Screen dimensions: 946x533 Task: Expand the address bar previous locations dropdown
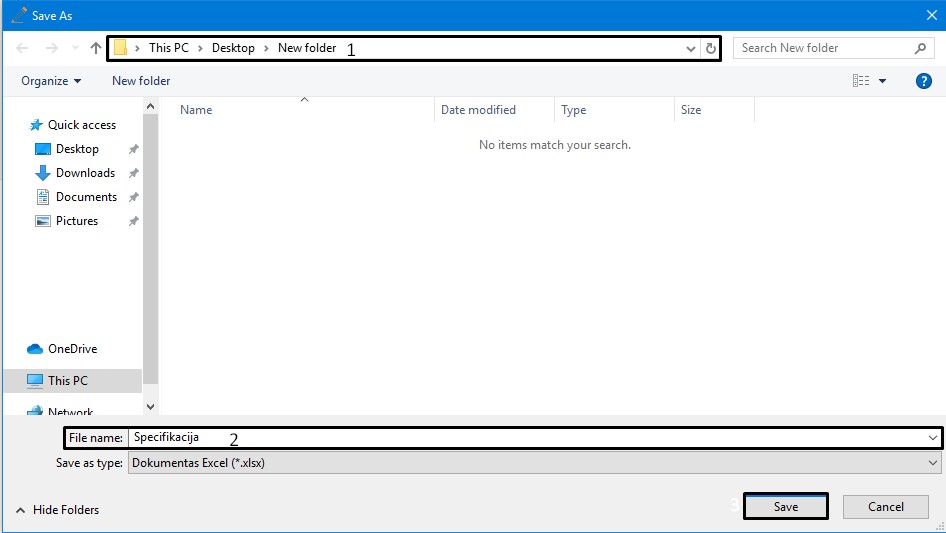click(x=691, y=48)
